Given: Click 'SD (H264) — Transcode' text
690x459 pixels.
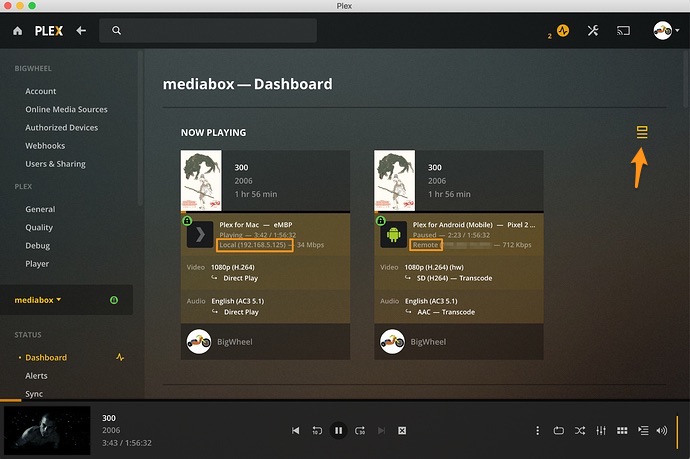Looking at the screenshot, I should pyautogui.click(x=455, y=278).
